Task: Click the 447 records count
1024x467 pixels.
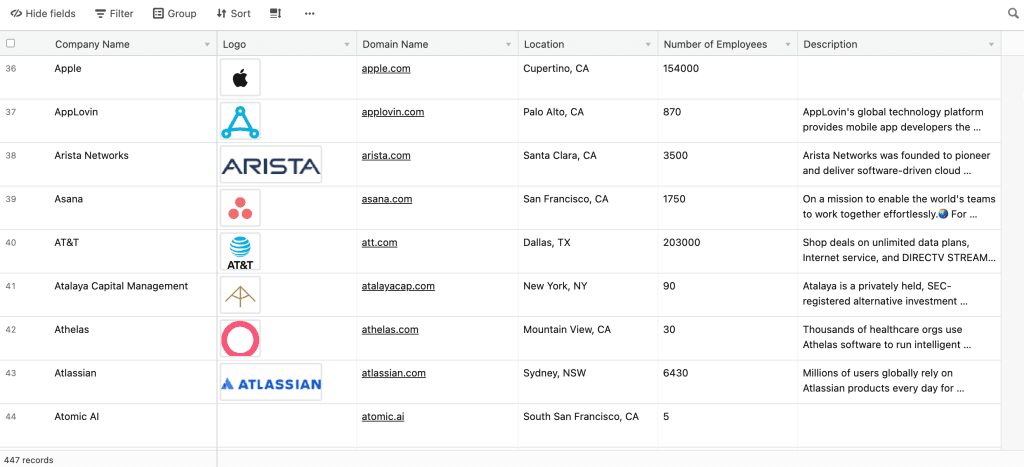Action: click(x=28, y=460)
